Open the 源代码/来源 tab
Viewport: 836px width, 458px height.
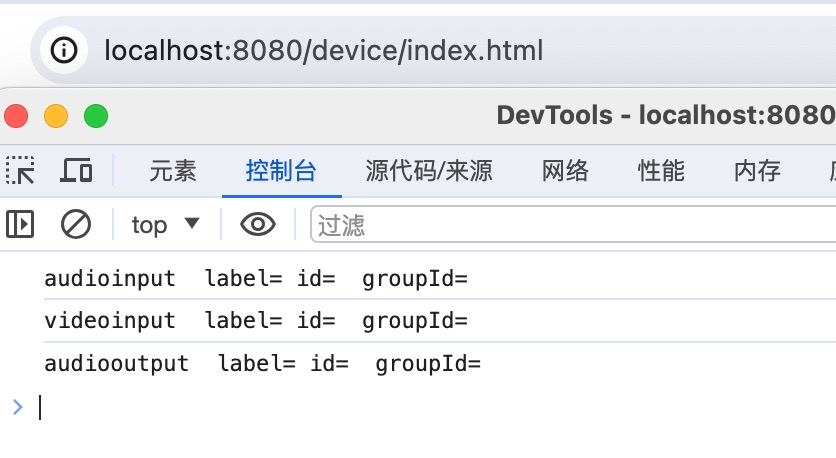pos(429,171)
